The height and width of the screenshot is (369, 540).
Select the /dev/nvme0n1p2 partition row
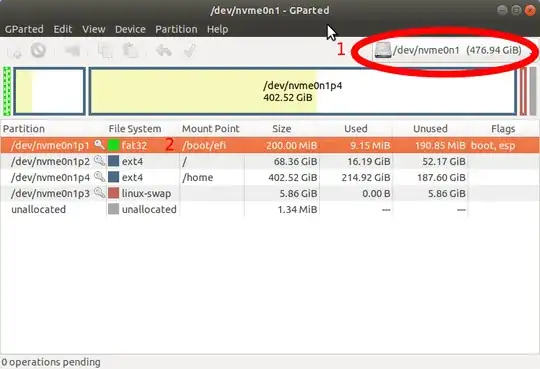pos(270,161)
